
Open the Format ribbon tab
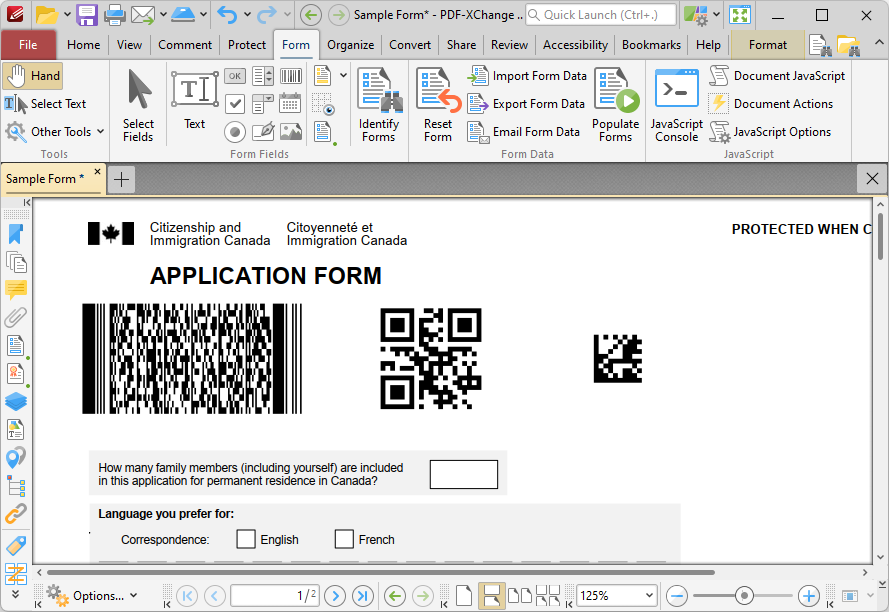tap(768, 45)
